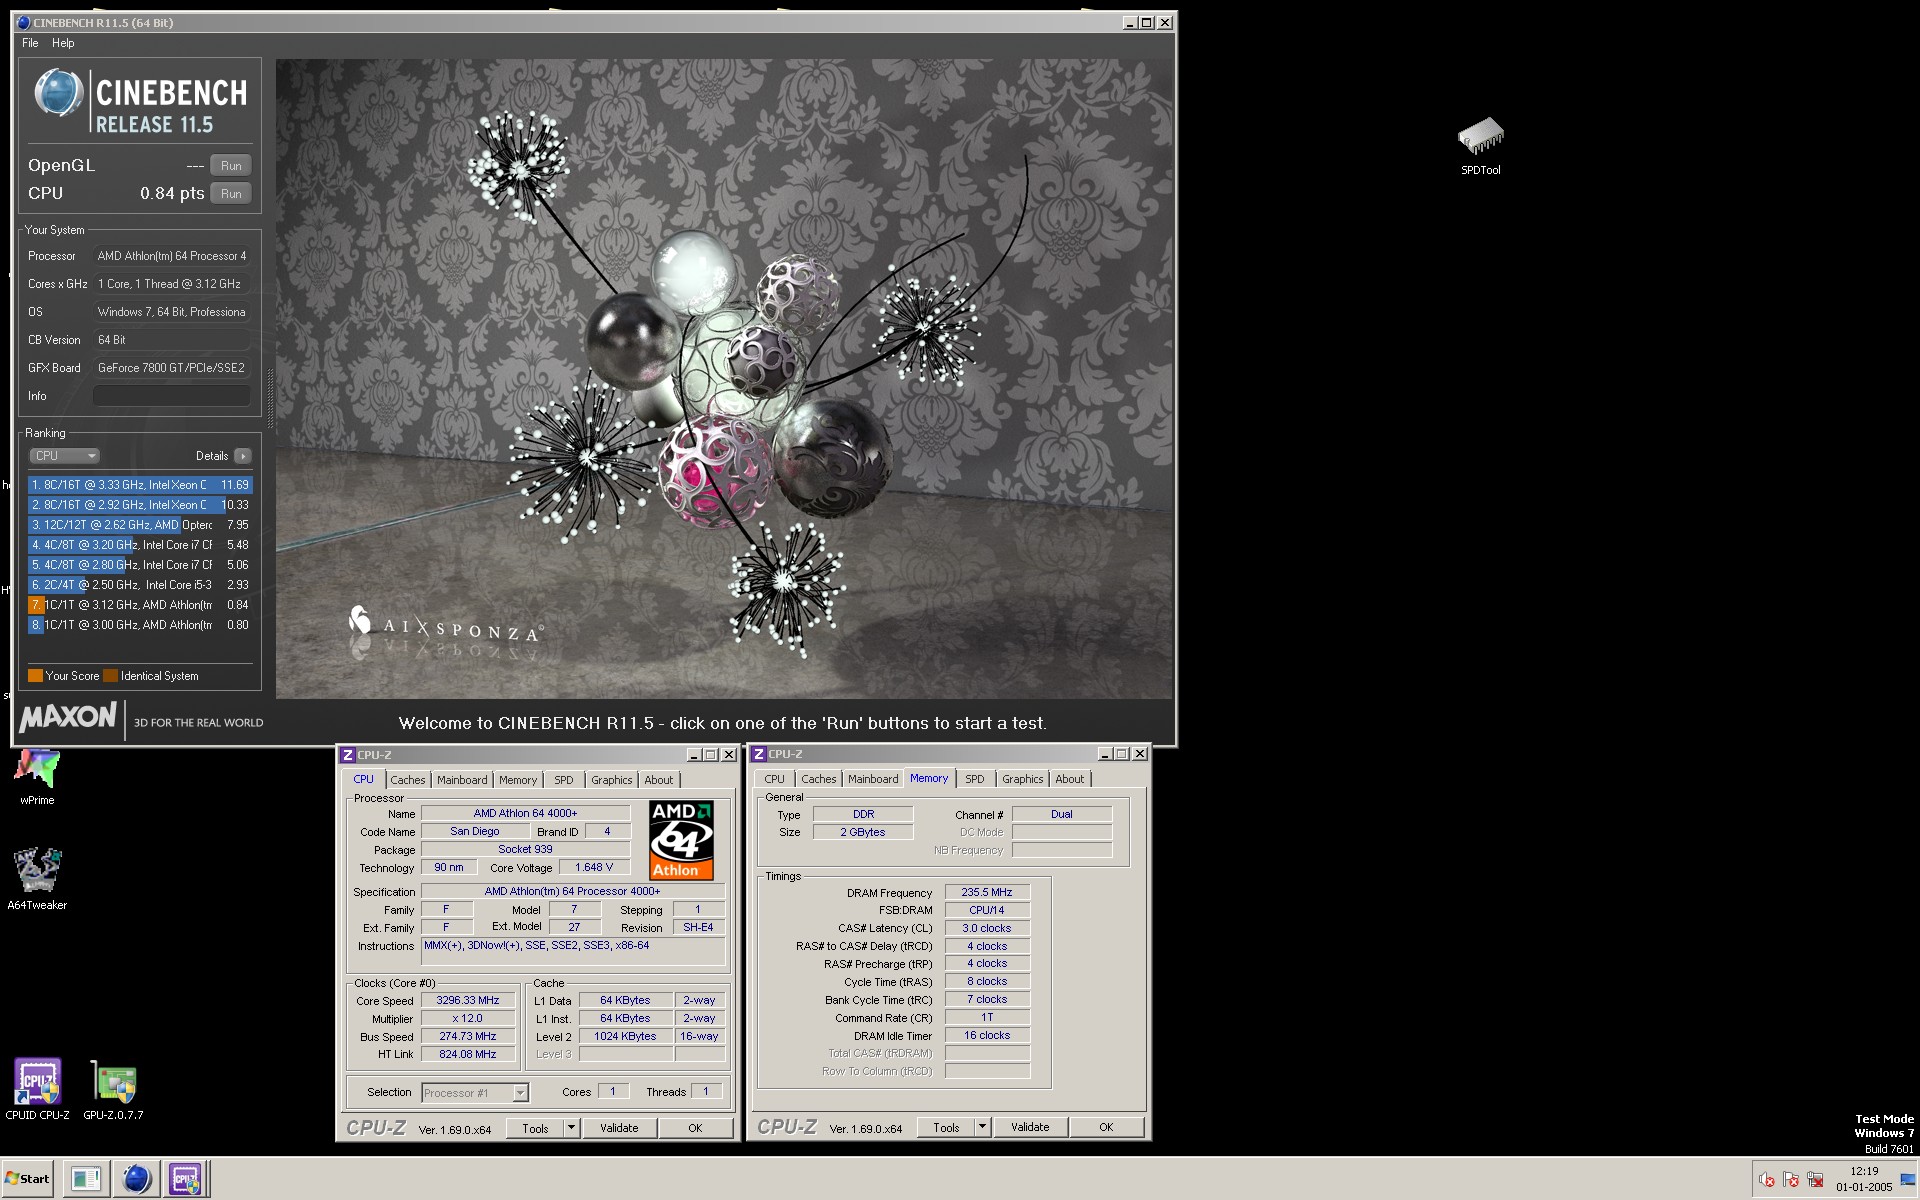The width and height of the screenshot is (1920, 1200).
Task: Switch to SPD tab in left CPU-Z window
Action: [564, 780]
